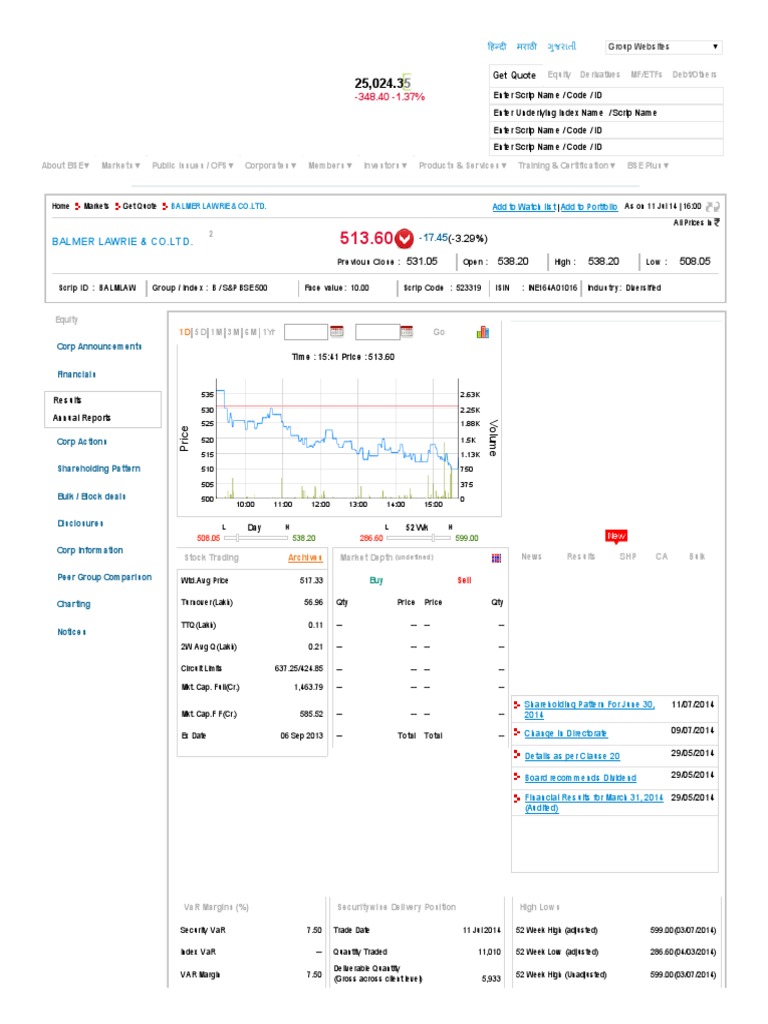Select the Derivatives quote tab
This screenshot has width=768, height=1024.
click(x=600, y=75)
